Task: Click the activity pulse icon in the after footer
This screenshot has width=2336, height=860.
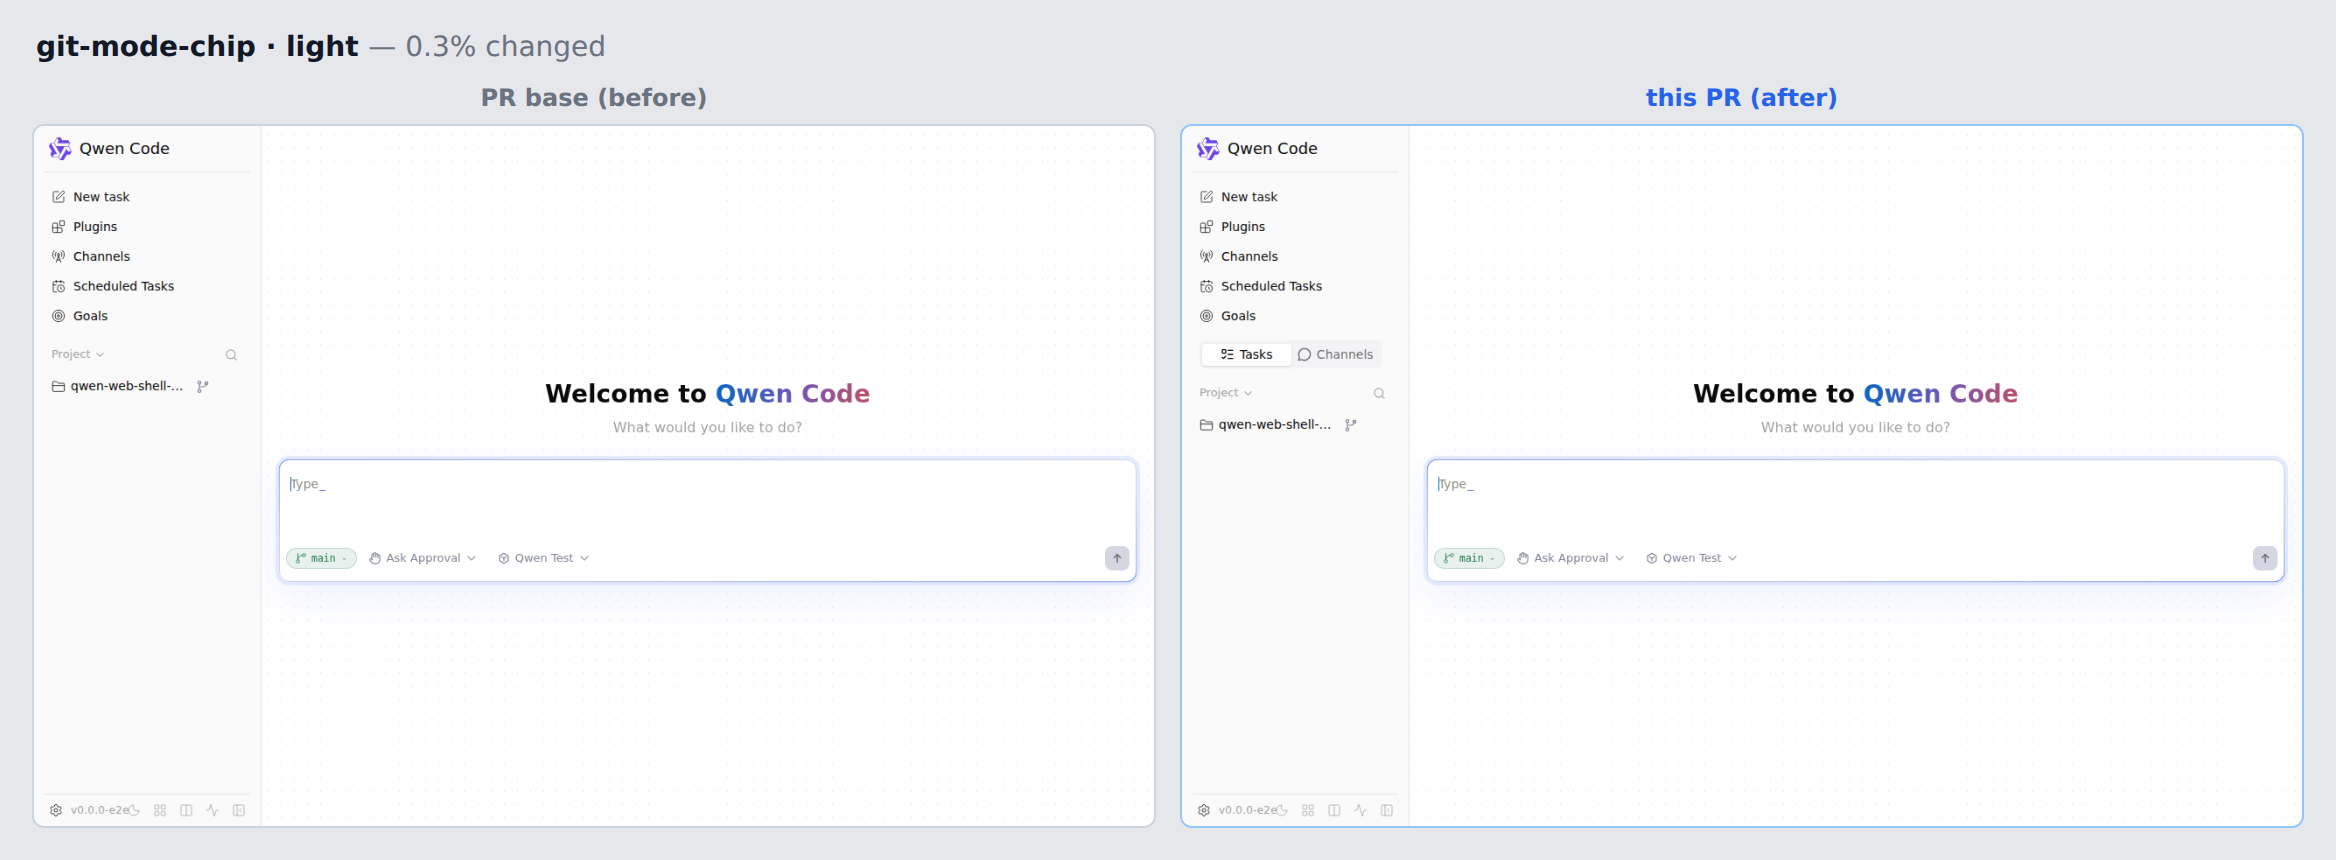Action: point(1360,810)
